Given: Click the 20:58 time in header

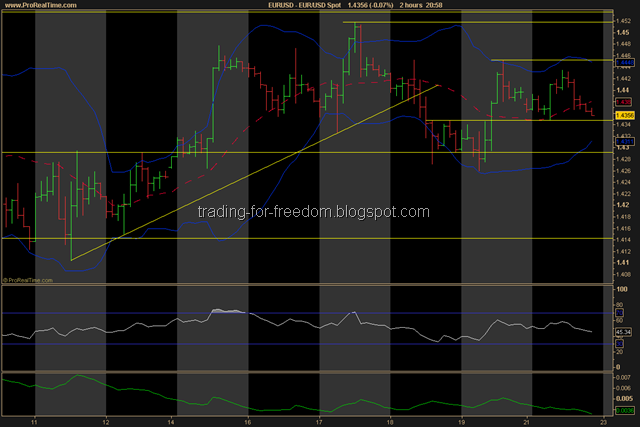Looking at the screenshot, I should (434, 5).
